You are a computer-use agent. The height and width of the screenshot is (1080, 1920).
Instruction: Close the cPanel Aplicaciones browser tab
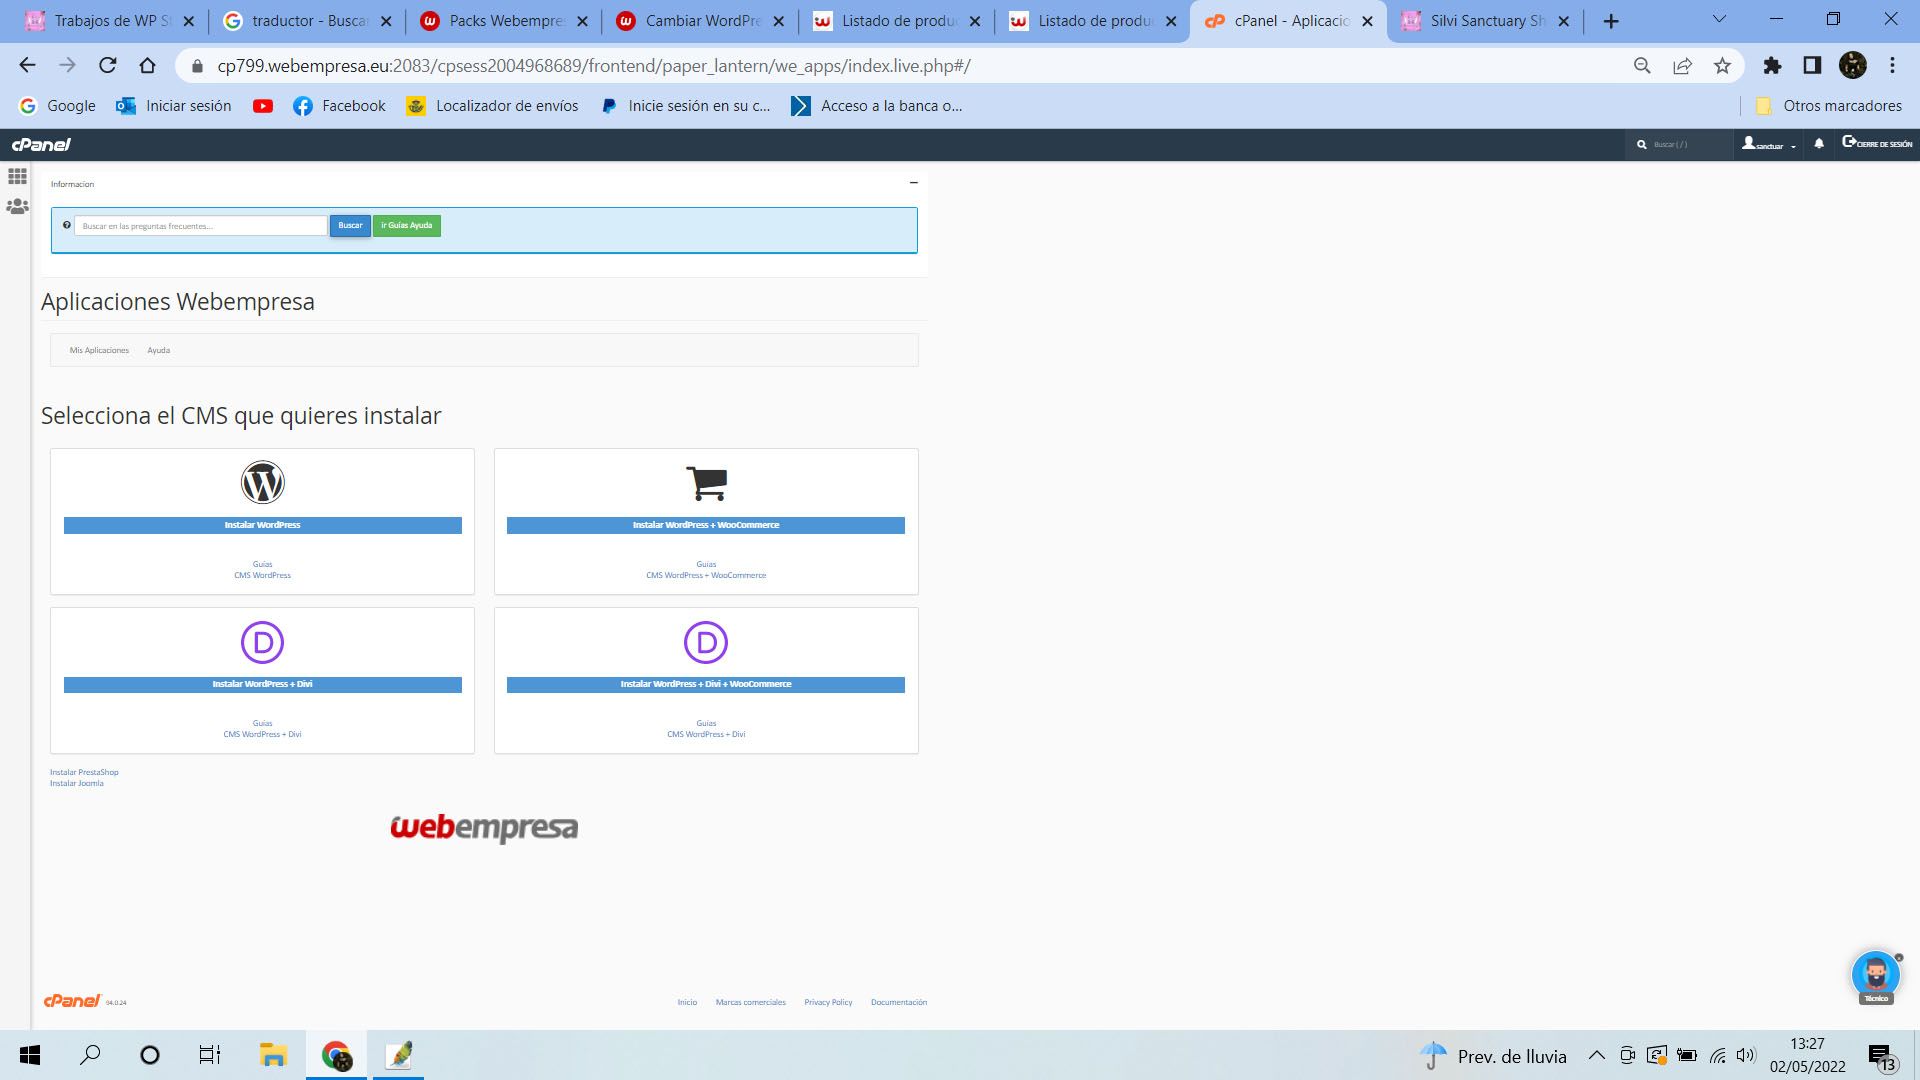[x=1368, y=21]
